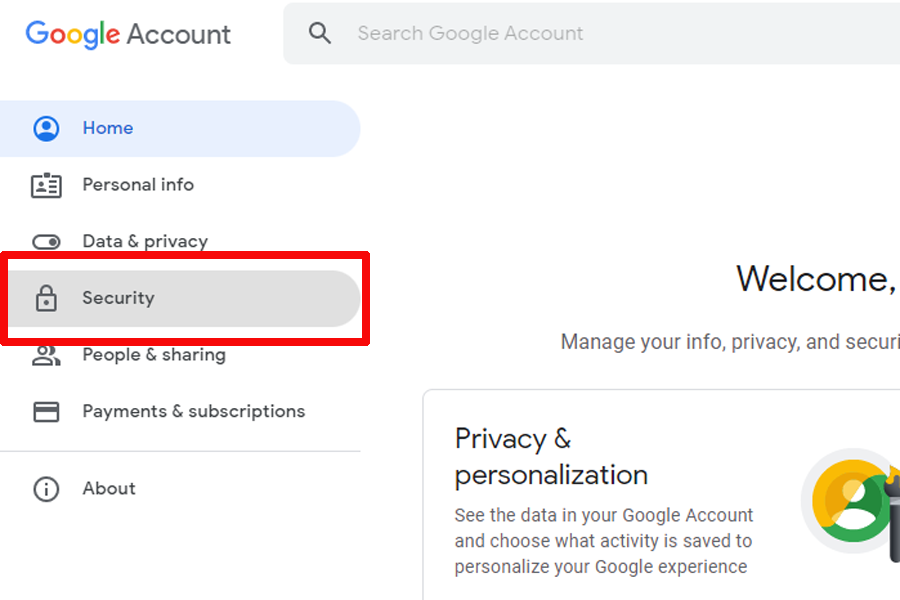Click the Google Account logo

(x=128, y=34)
